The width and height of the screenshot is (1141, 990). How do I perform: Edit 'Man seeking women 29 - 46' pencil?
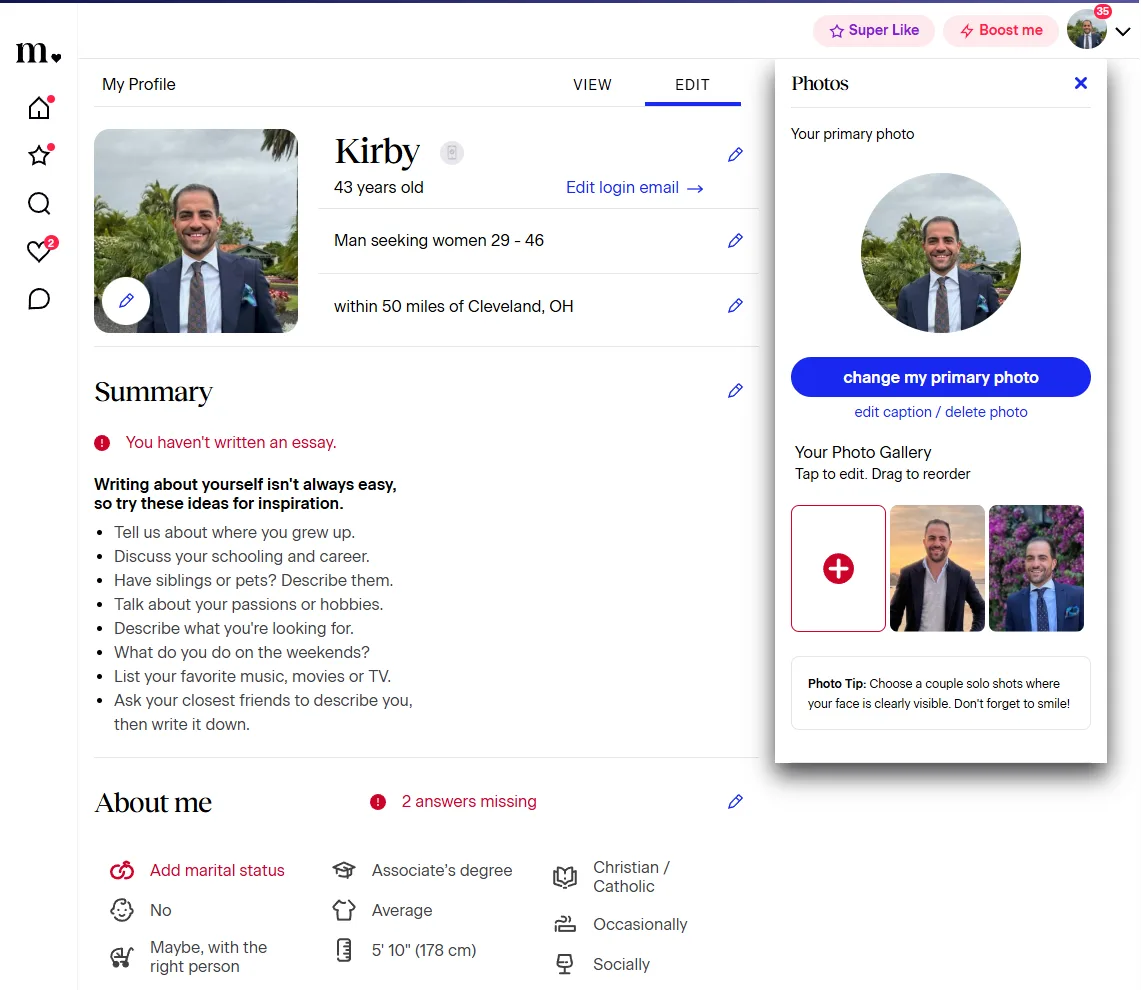[735, 240]
